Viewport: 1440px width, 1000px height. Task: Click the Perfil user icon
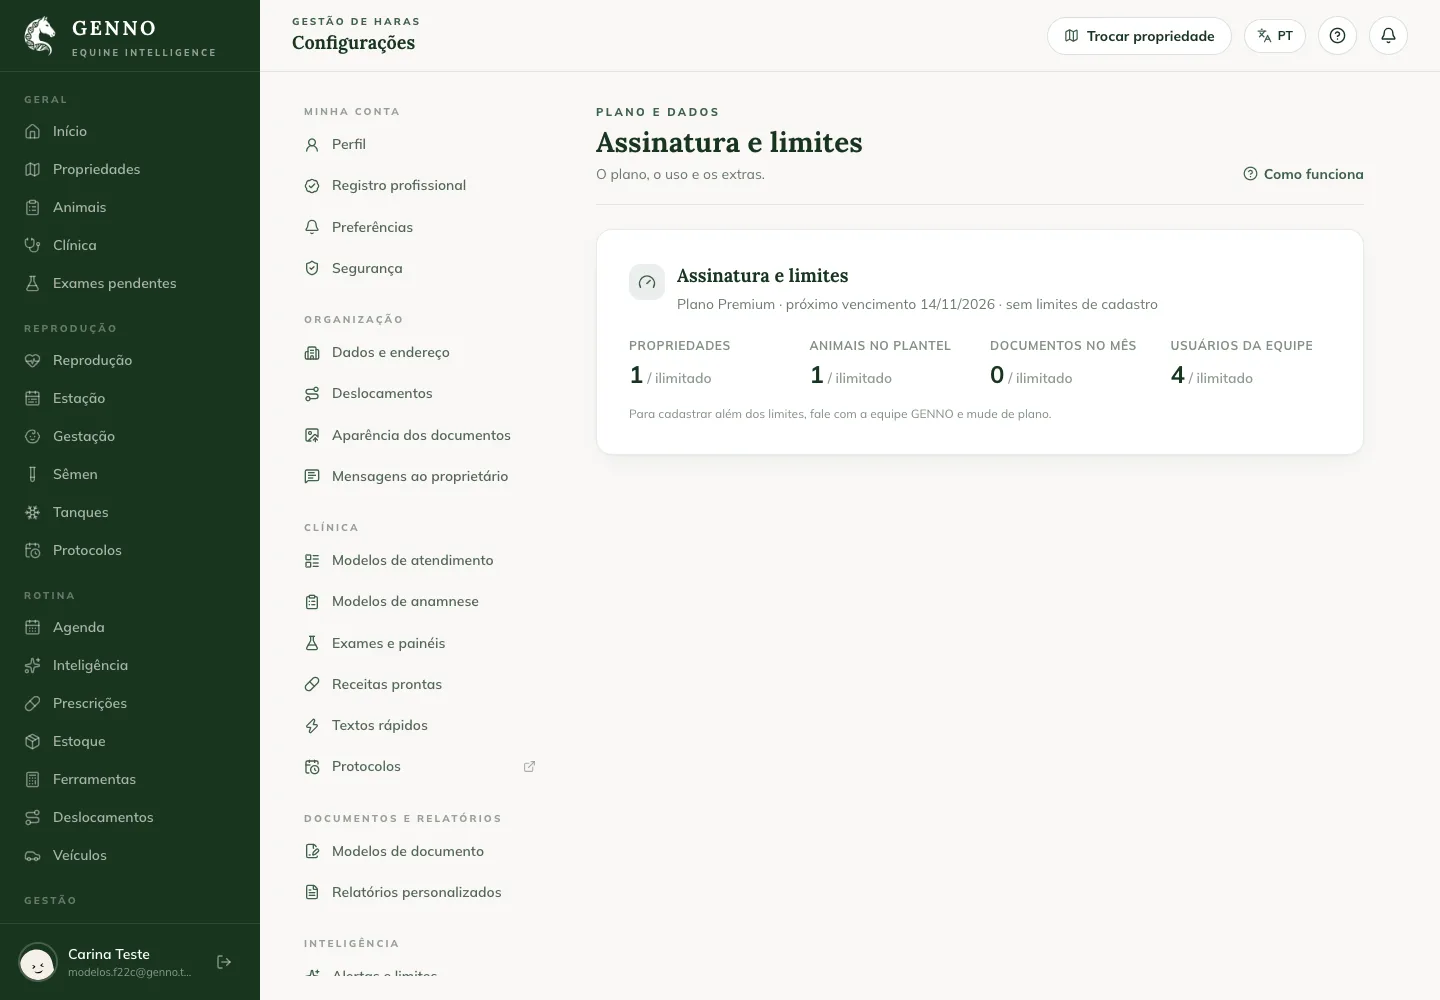pos(312,144)
